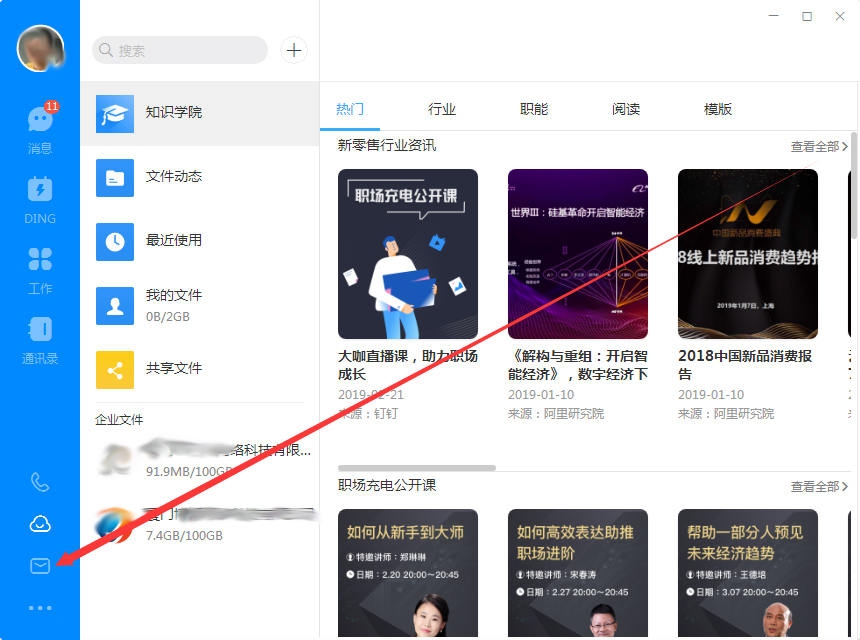Select the DING icon in the left sidebar

39,198
